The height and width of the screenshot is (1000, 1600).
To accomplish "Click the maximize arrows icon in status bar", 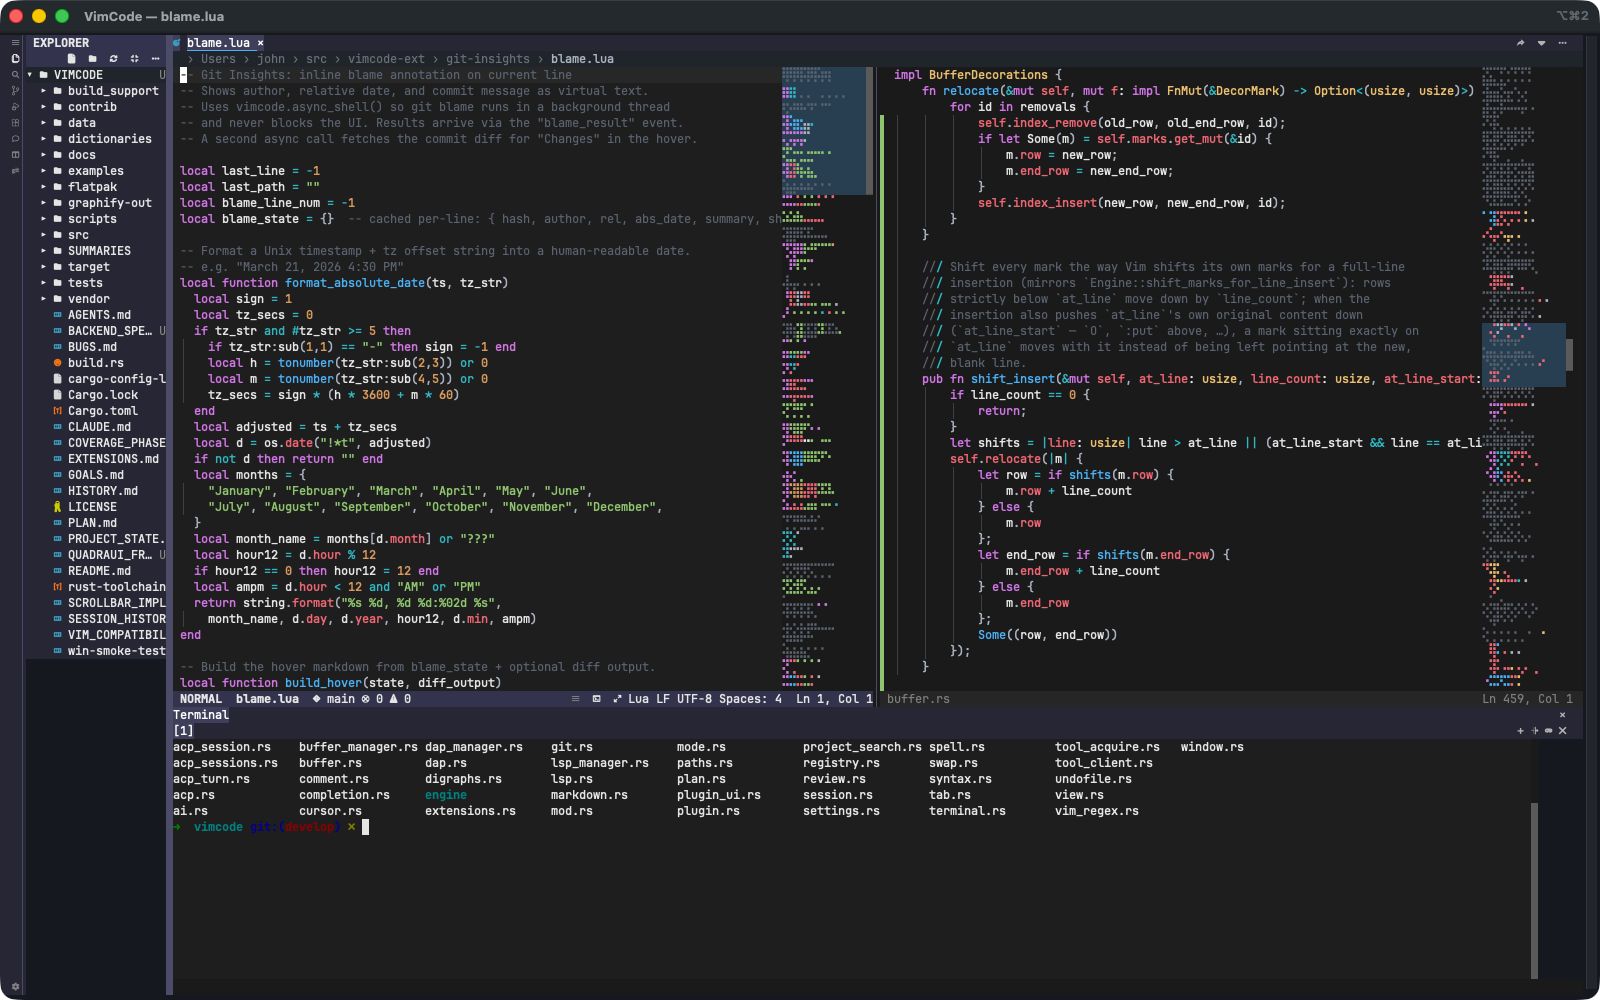I will [617, 699].
